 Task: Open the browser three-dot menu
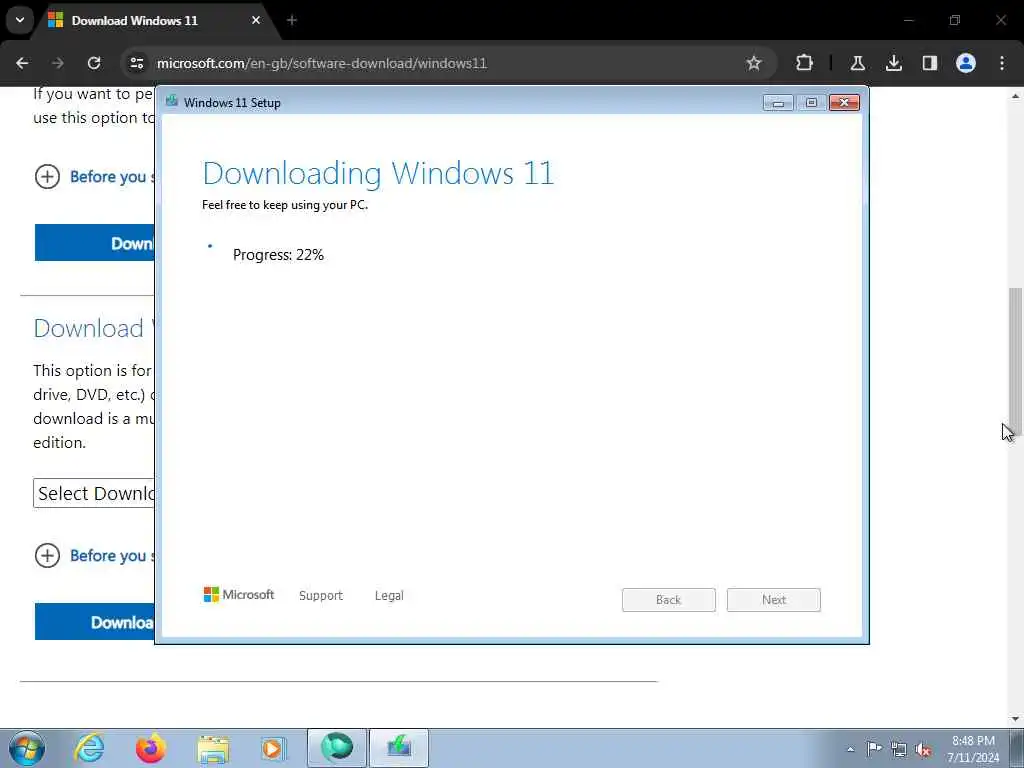click(1002, 63)
